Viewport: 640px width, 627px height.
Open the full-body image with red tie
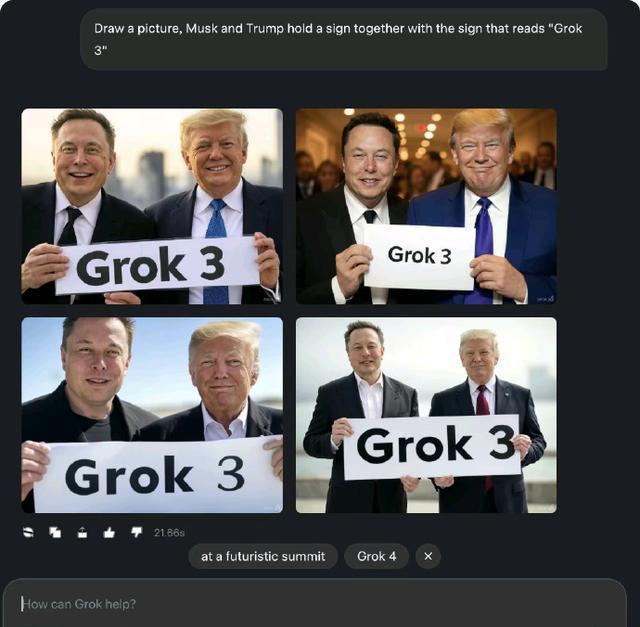tap(426, 415)
